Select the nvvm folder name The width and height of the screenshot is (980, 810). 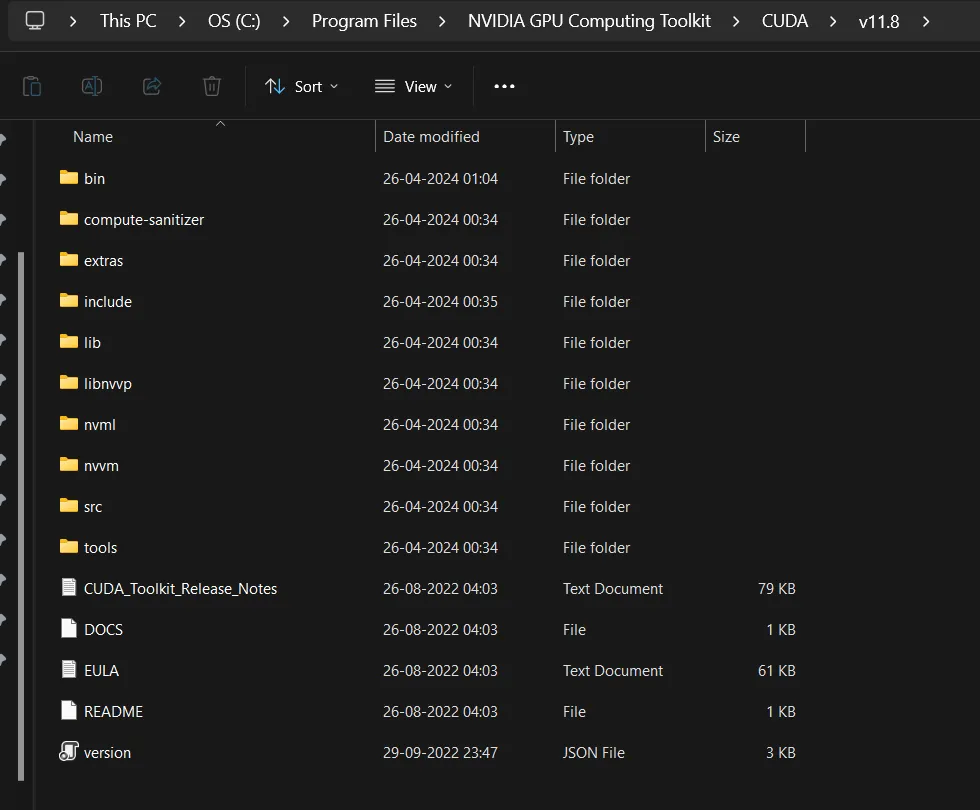point(101,466)
